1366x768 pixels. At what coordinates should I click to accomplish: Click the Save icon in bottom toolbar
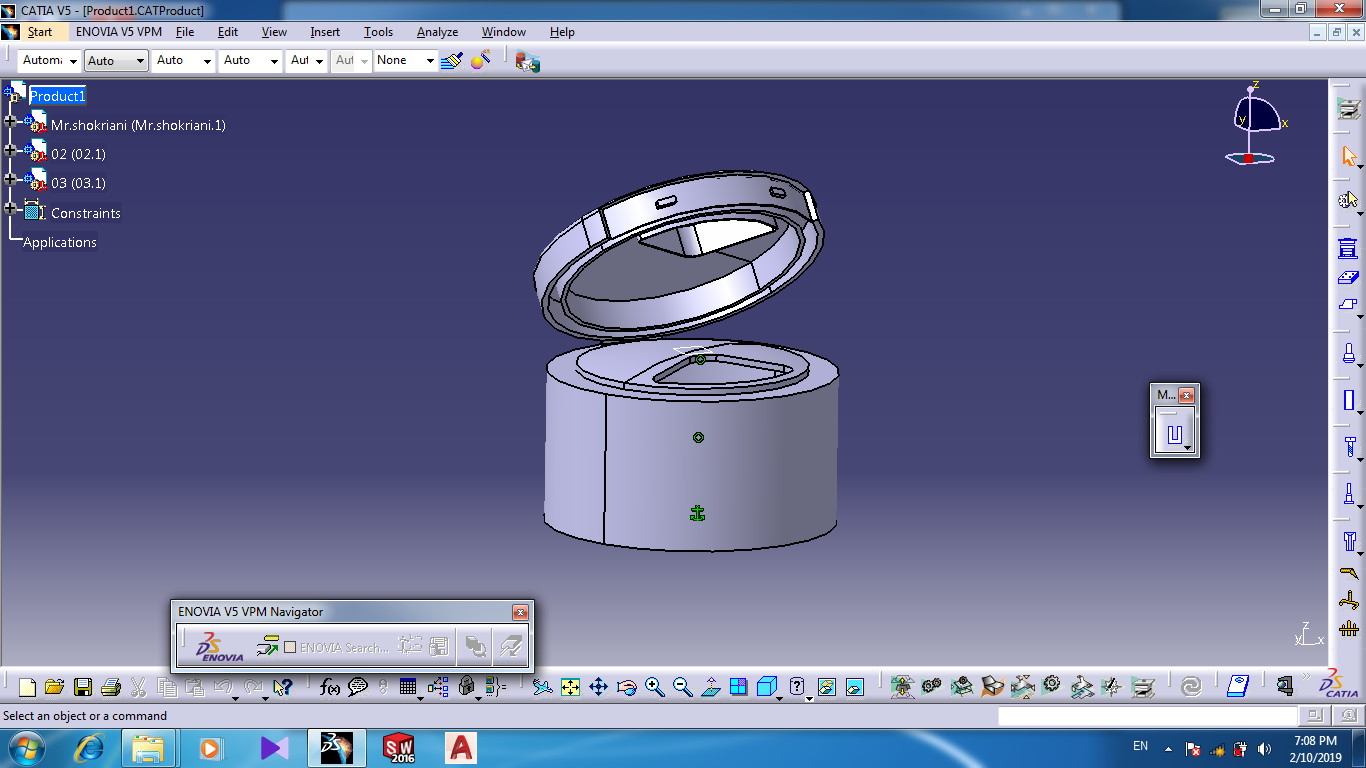[x=83, y=687]
